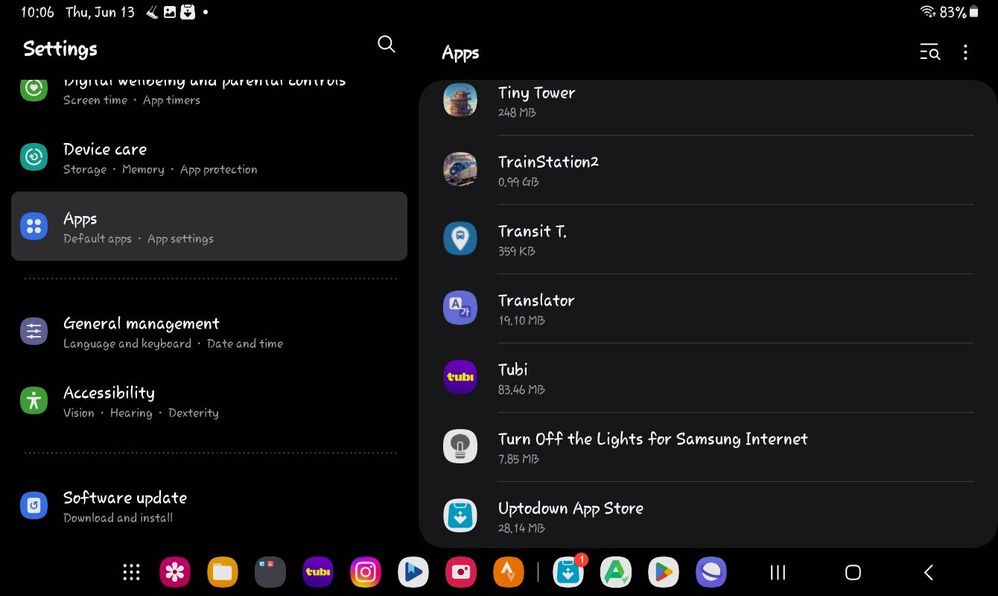Viewport: 998px width, 596px height.
Task: Tap the Accessibility icon
Action: 34,401
